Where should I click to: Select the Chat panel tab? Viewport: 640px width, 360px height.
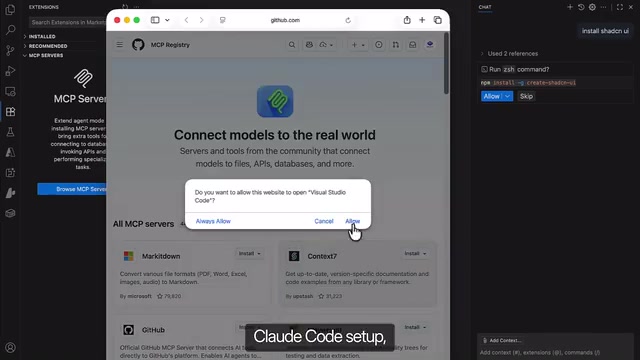(x=485, y=7)
